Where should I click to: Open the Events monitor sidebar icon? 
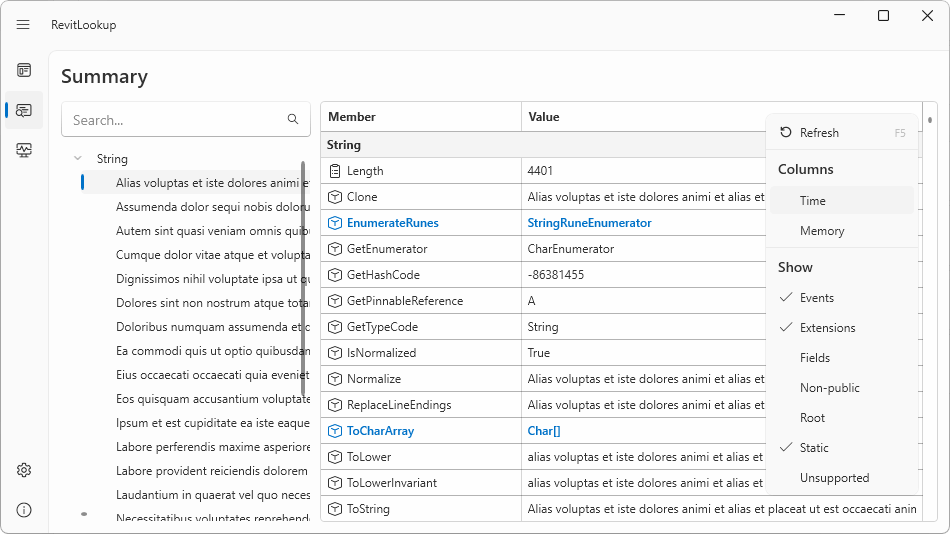[24, 150]
